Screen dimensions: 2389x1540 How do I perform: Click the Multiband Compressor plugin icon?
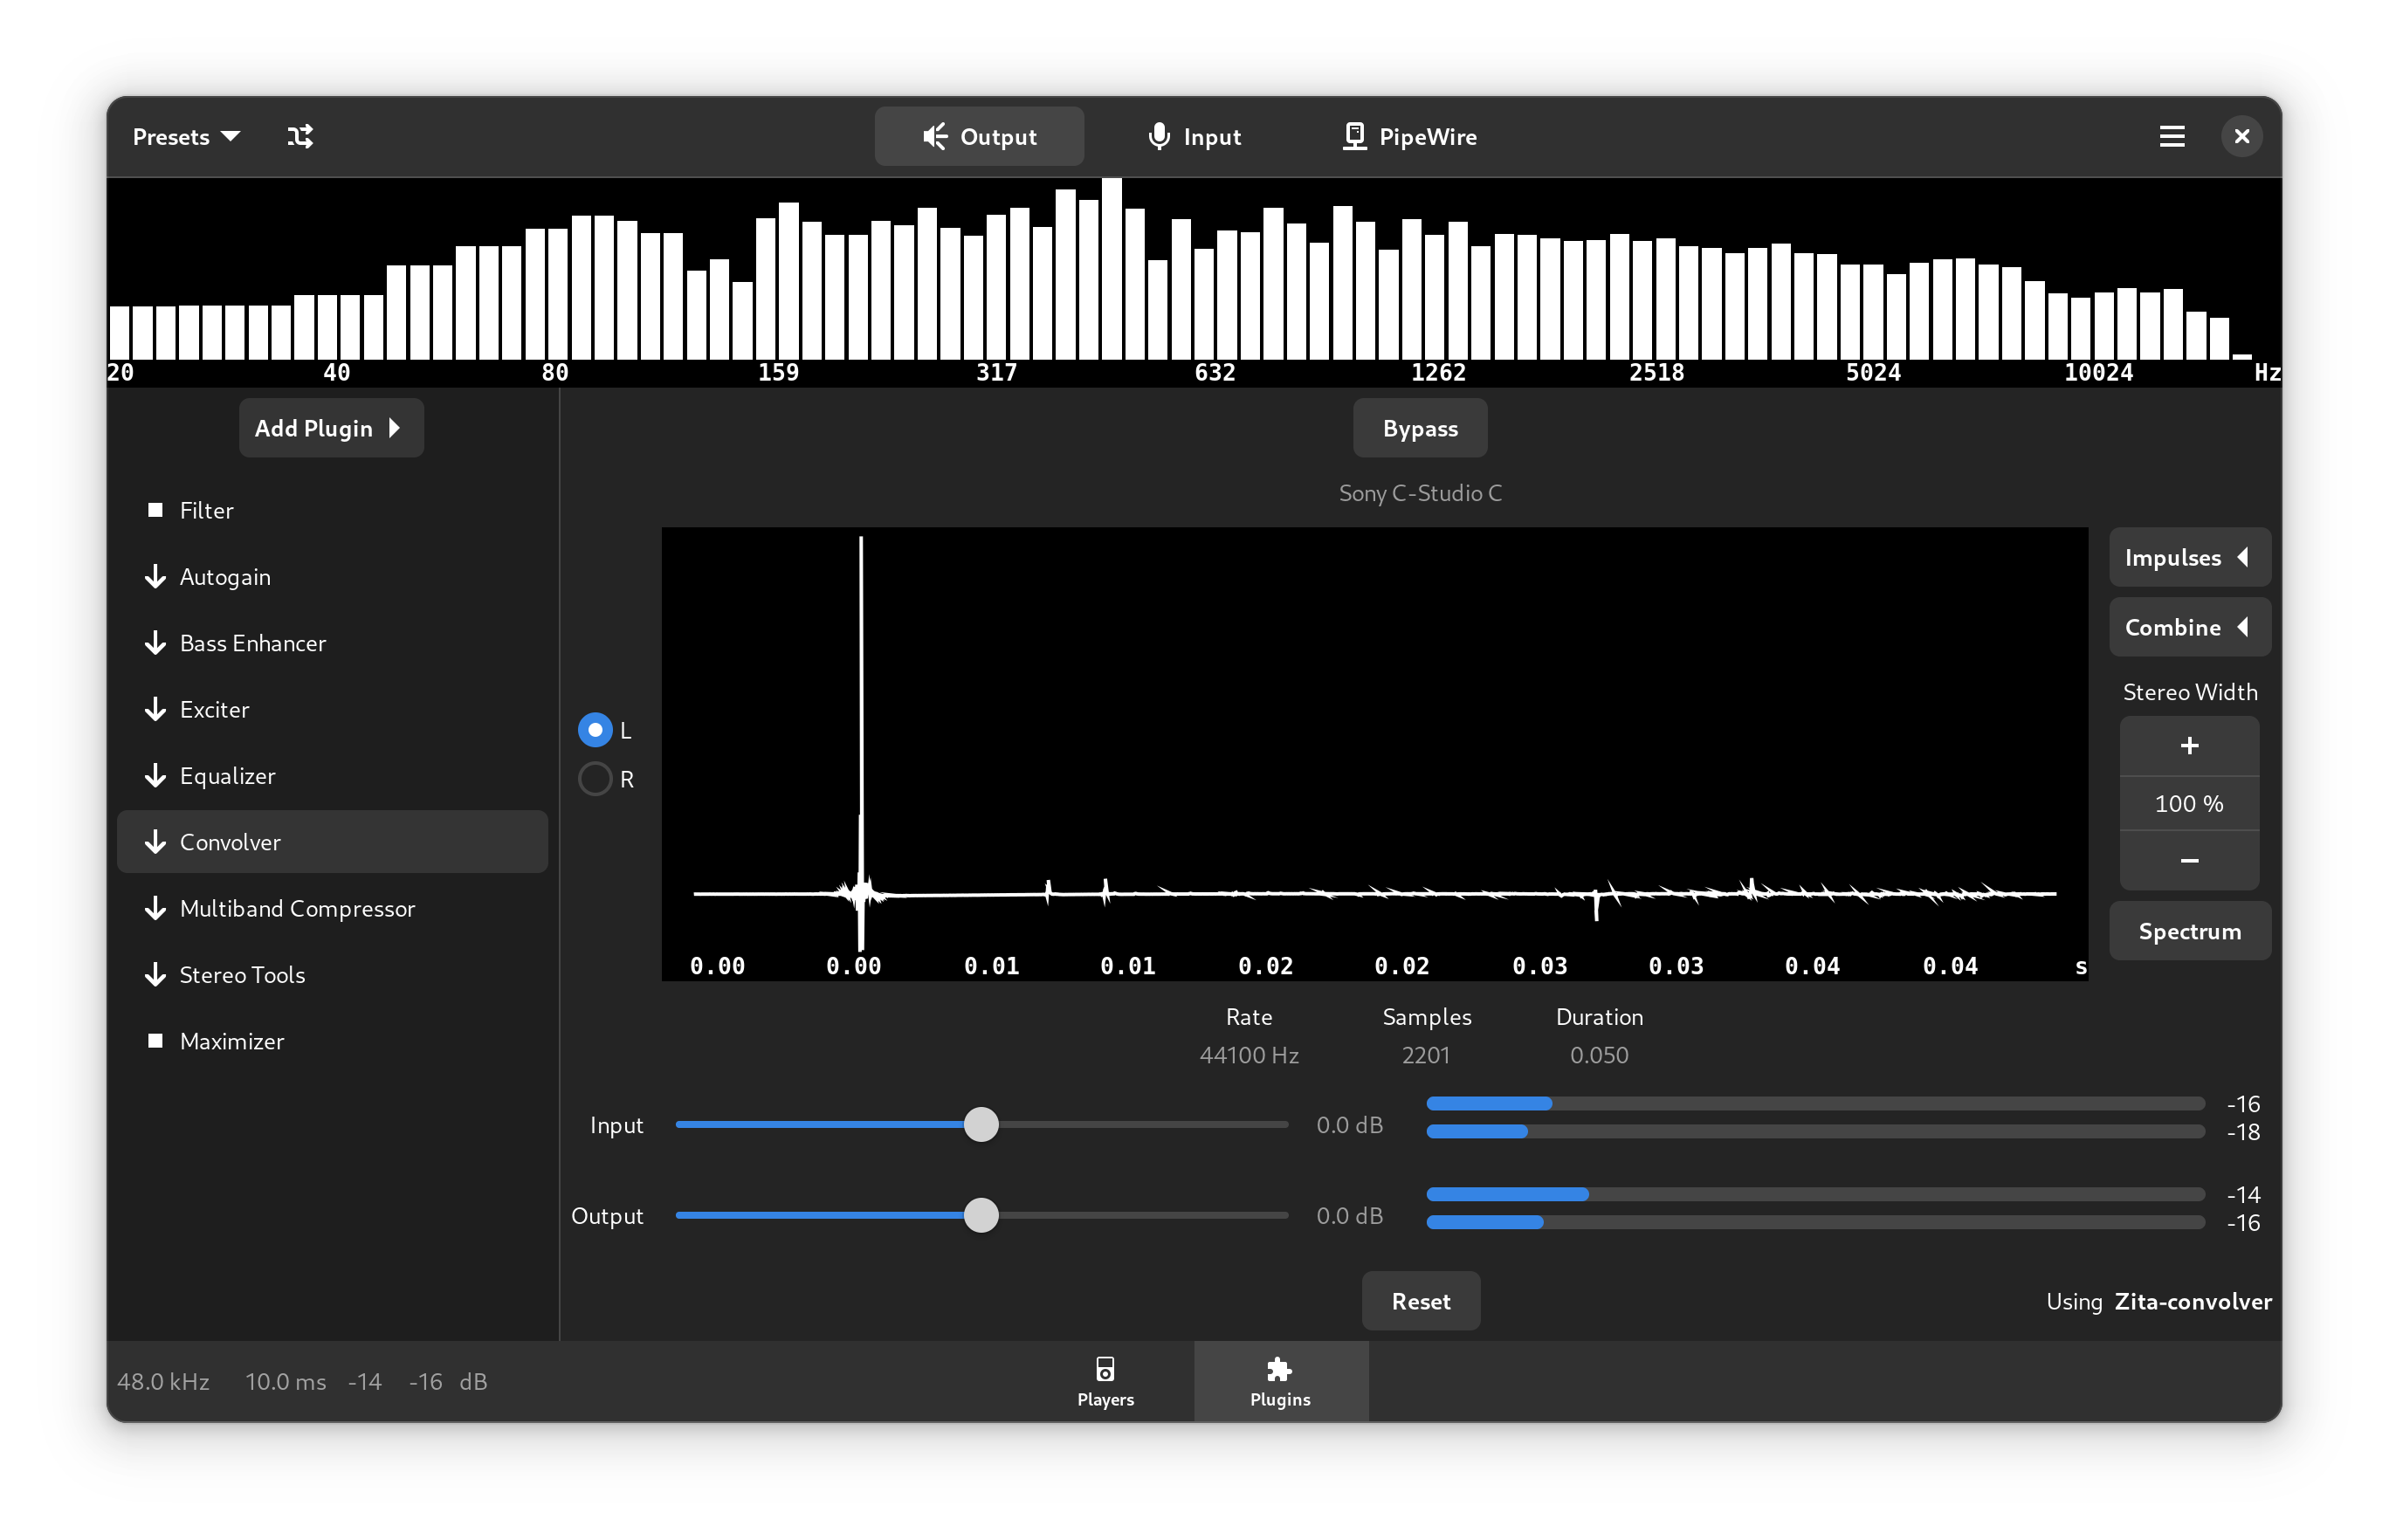coord(153,906)
